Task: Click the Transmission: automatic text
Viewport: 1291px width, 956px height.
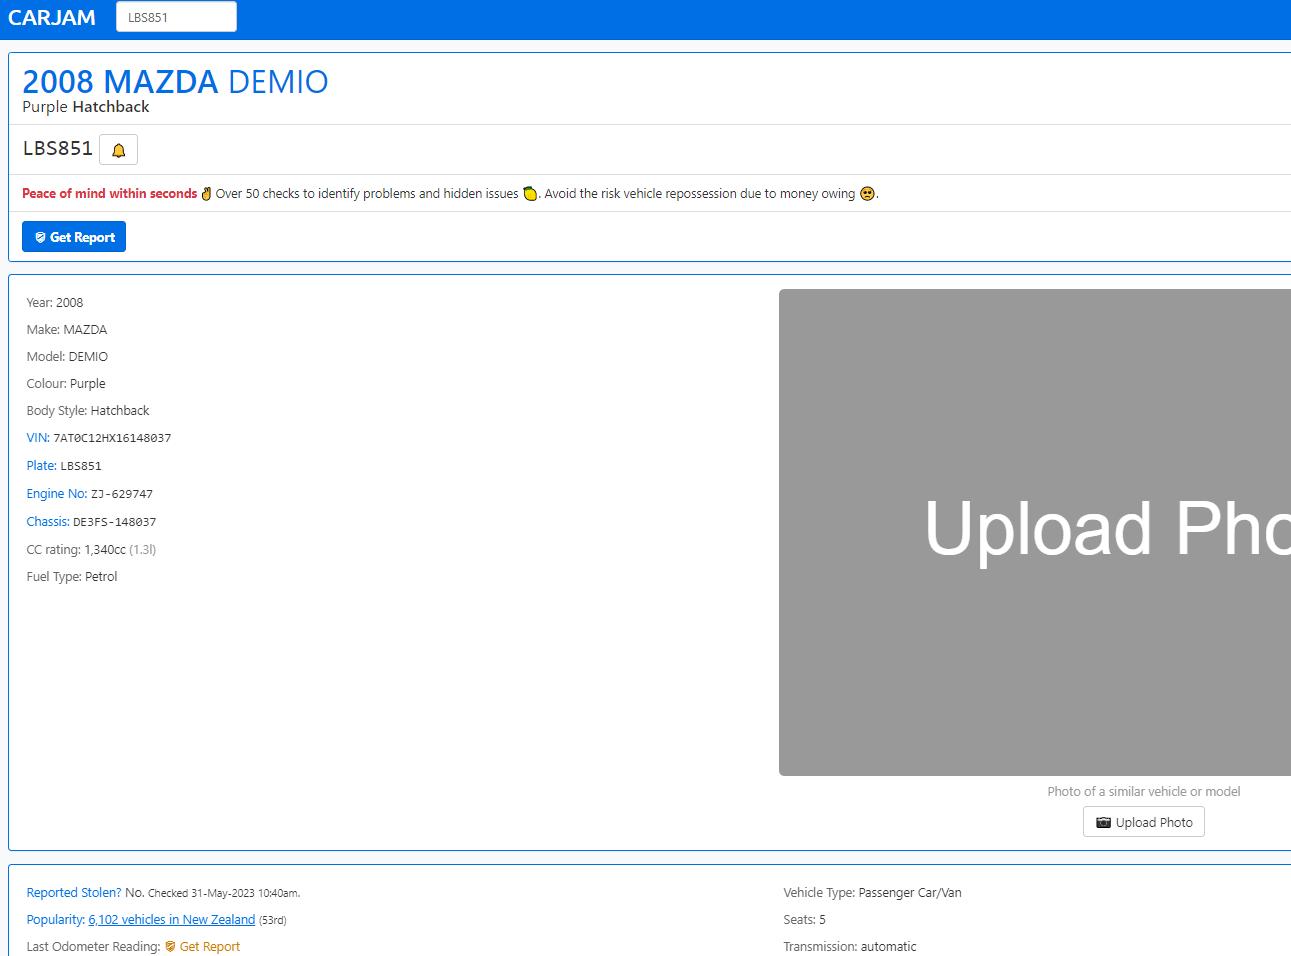Action: (x=850, y=947)
